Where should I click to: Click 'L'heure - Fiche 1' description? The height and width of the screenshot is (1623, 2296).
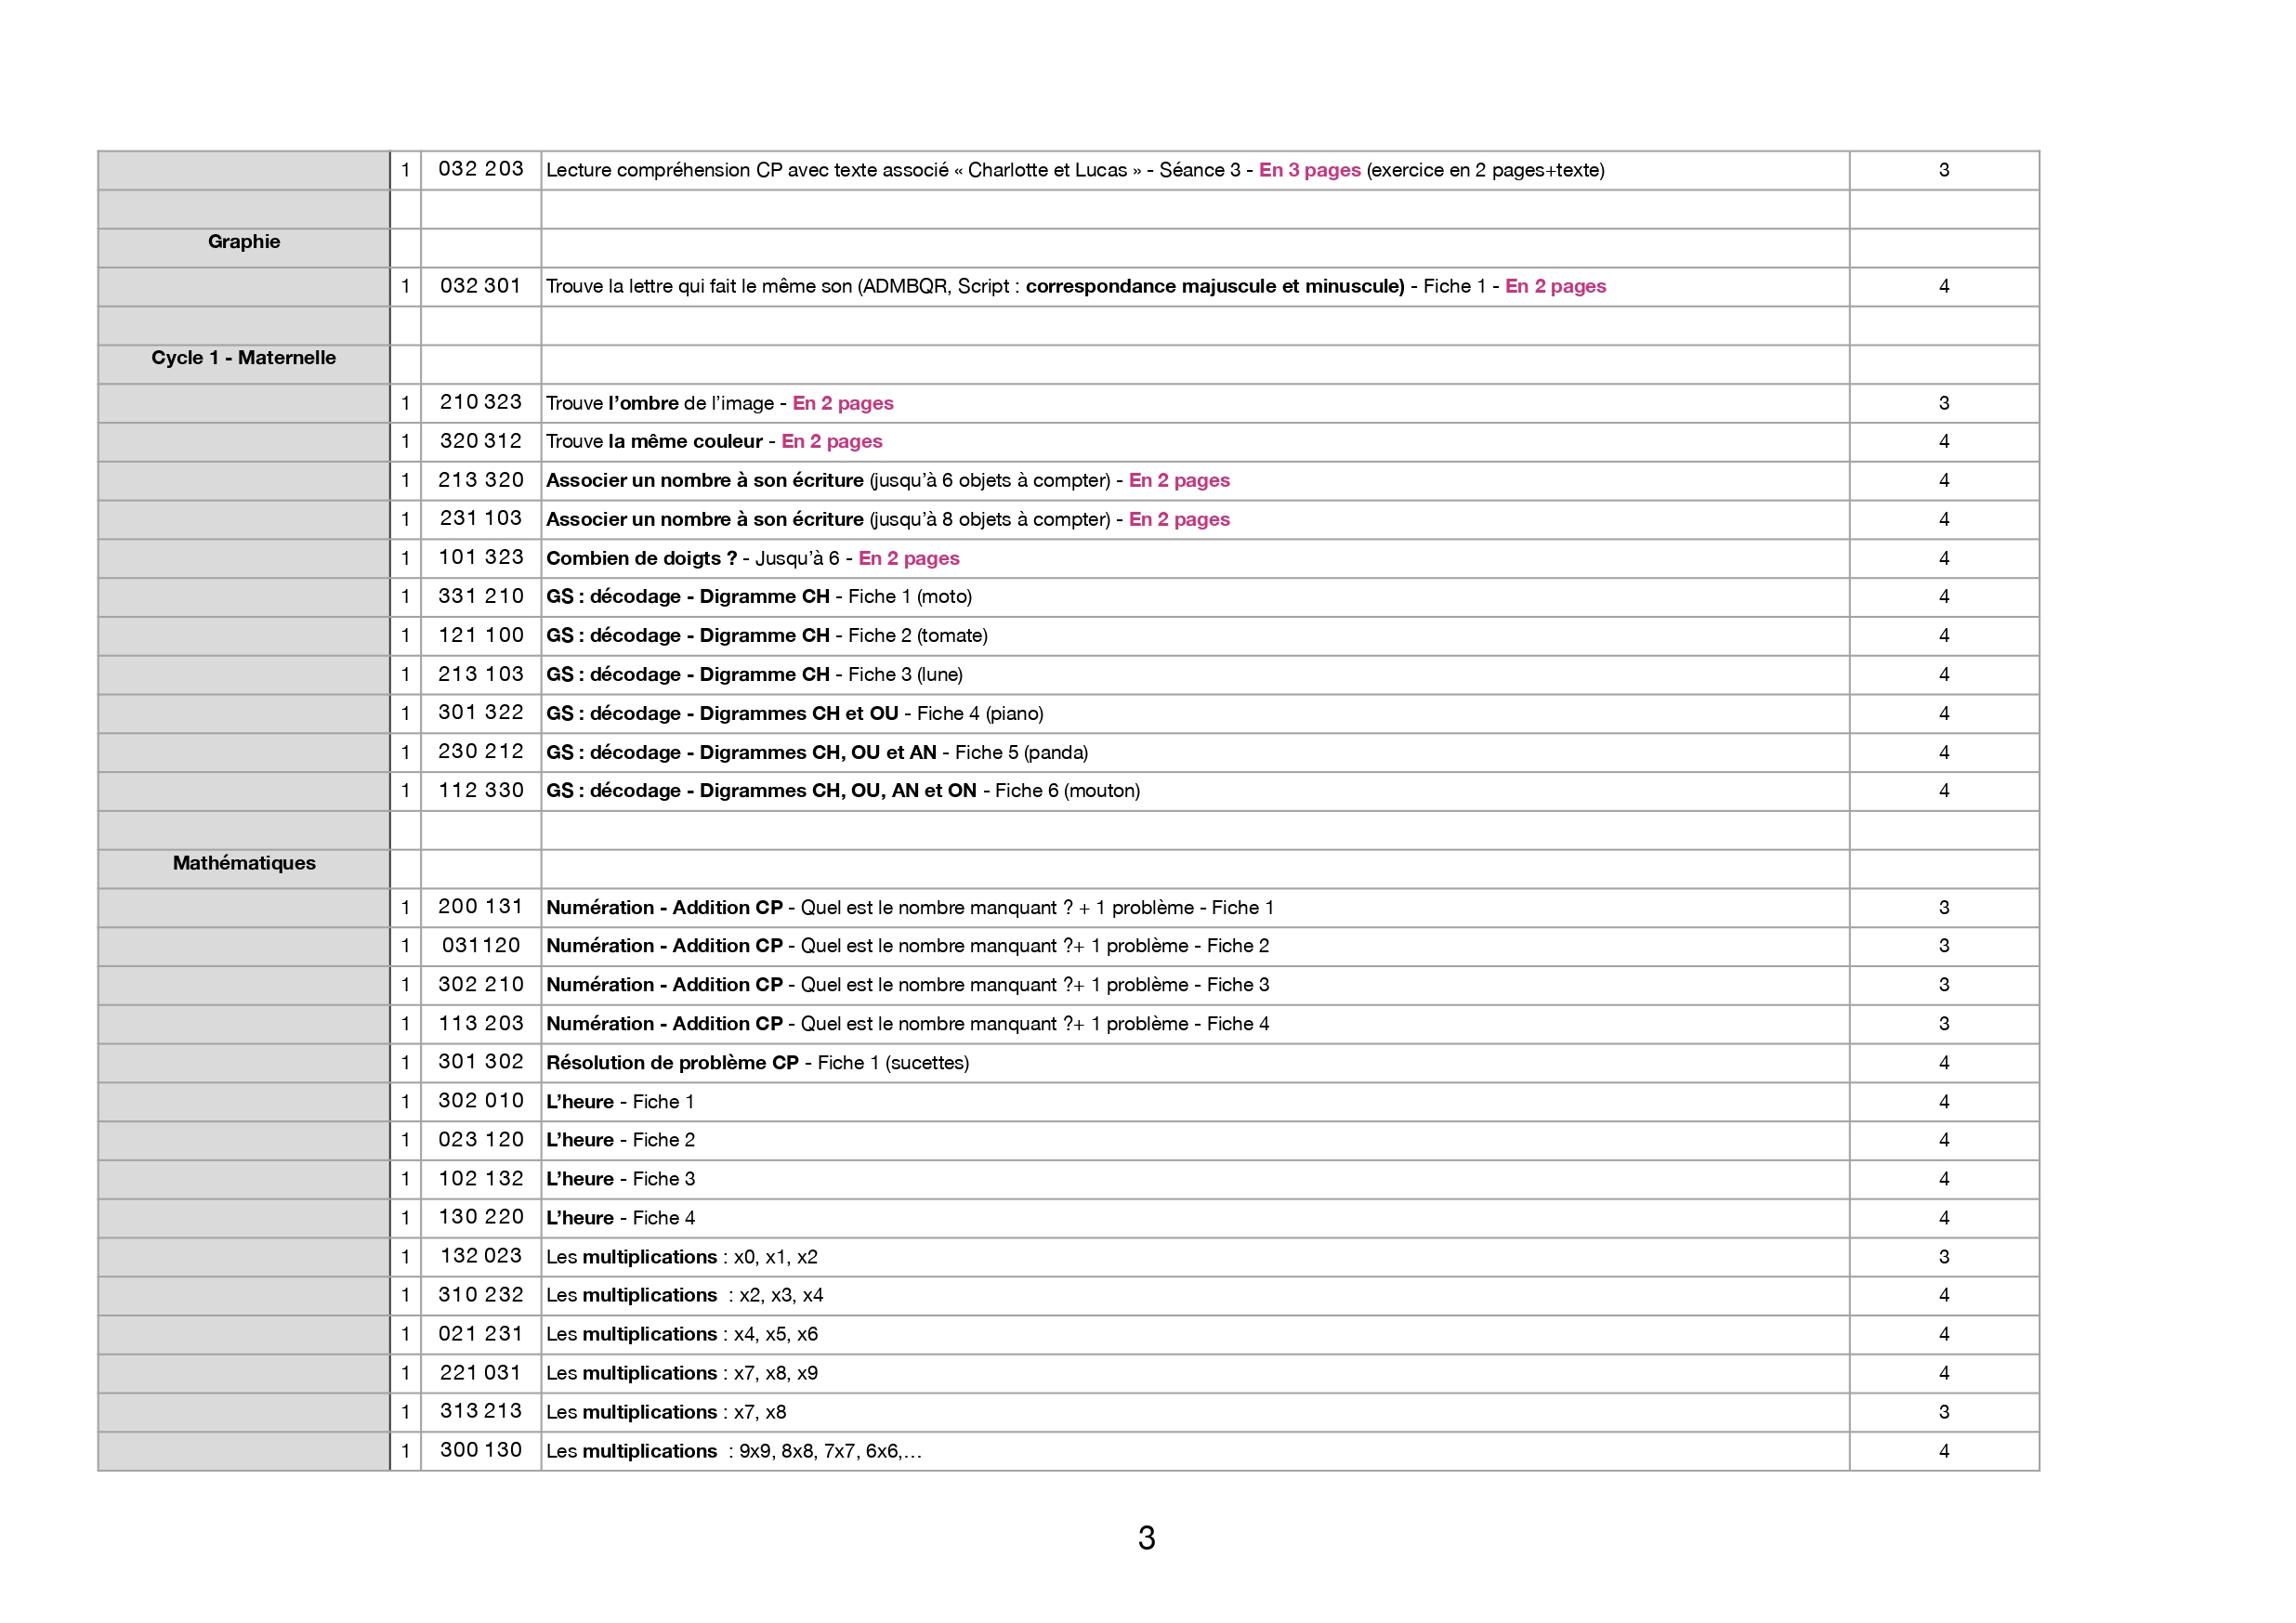coord(620,1101)
